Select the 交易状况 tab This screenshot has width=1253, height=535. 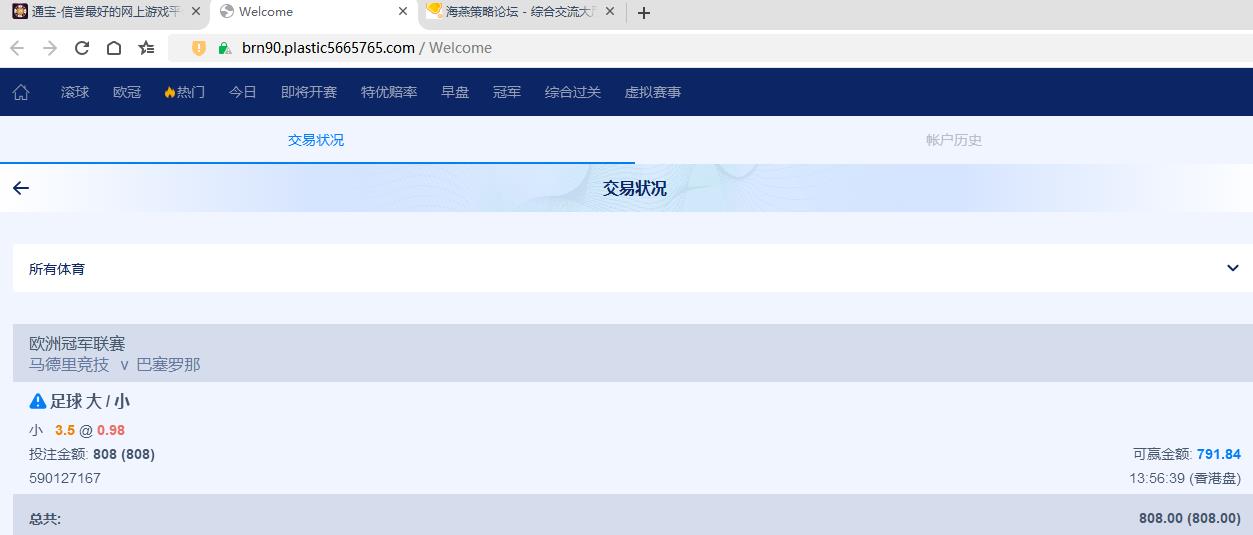pos(316,140)
